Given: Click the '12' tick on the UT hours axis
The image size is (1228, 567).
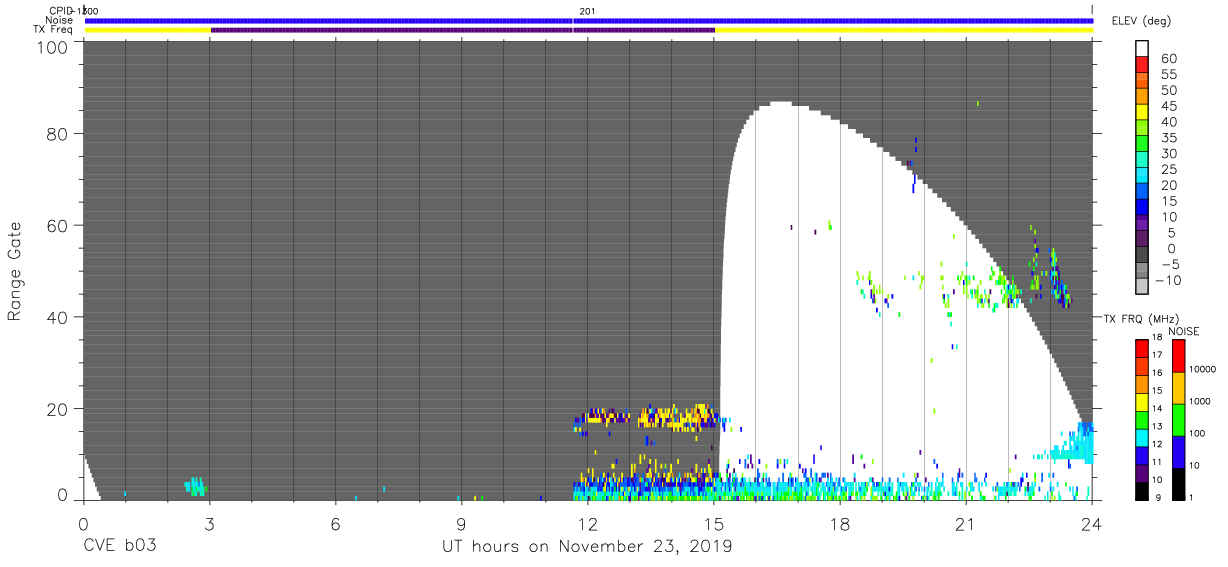Looking at the screenshot, I should pos(588,523).
